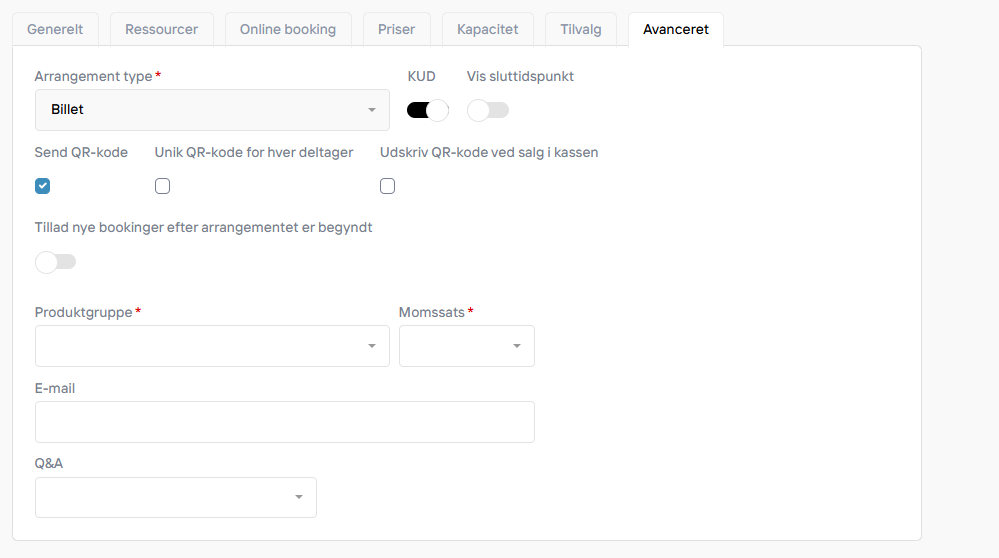Open the Kapacitet tab
The height and width of the screenshot is (558, 999).
[487, 29]
